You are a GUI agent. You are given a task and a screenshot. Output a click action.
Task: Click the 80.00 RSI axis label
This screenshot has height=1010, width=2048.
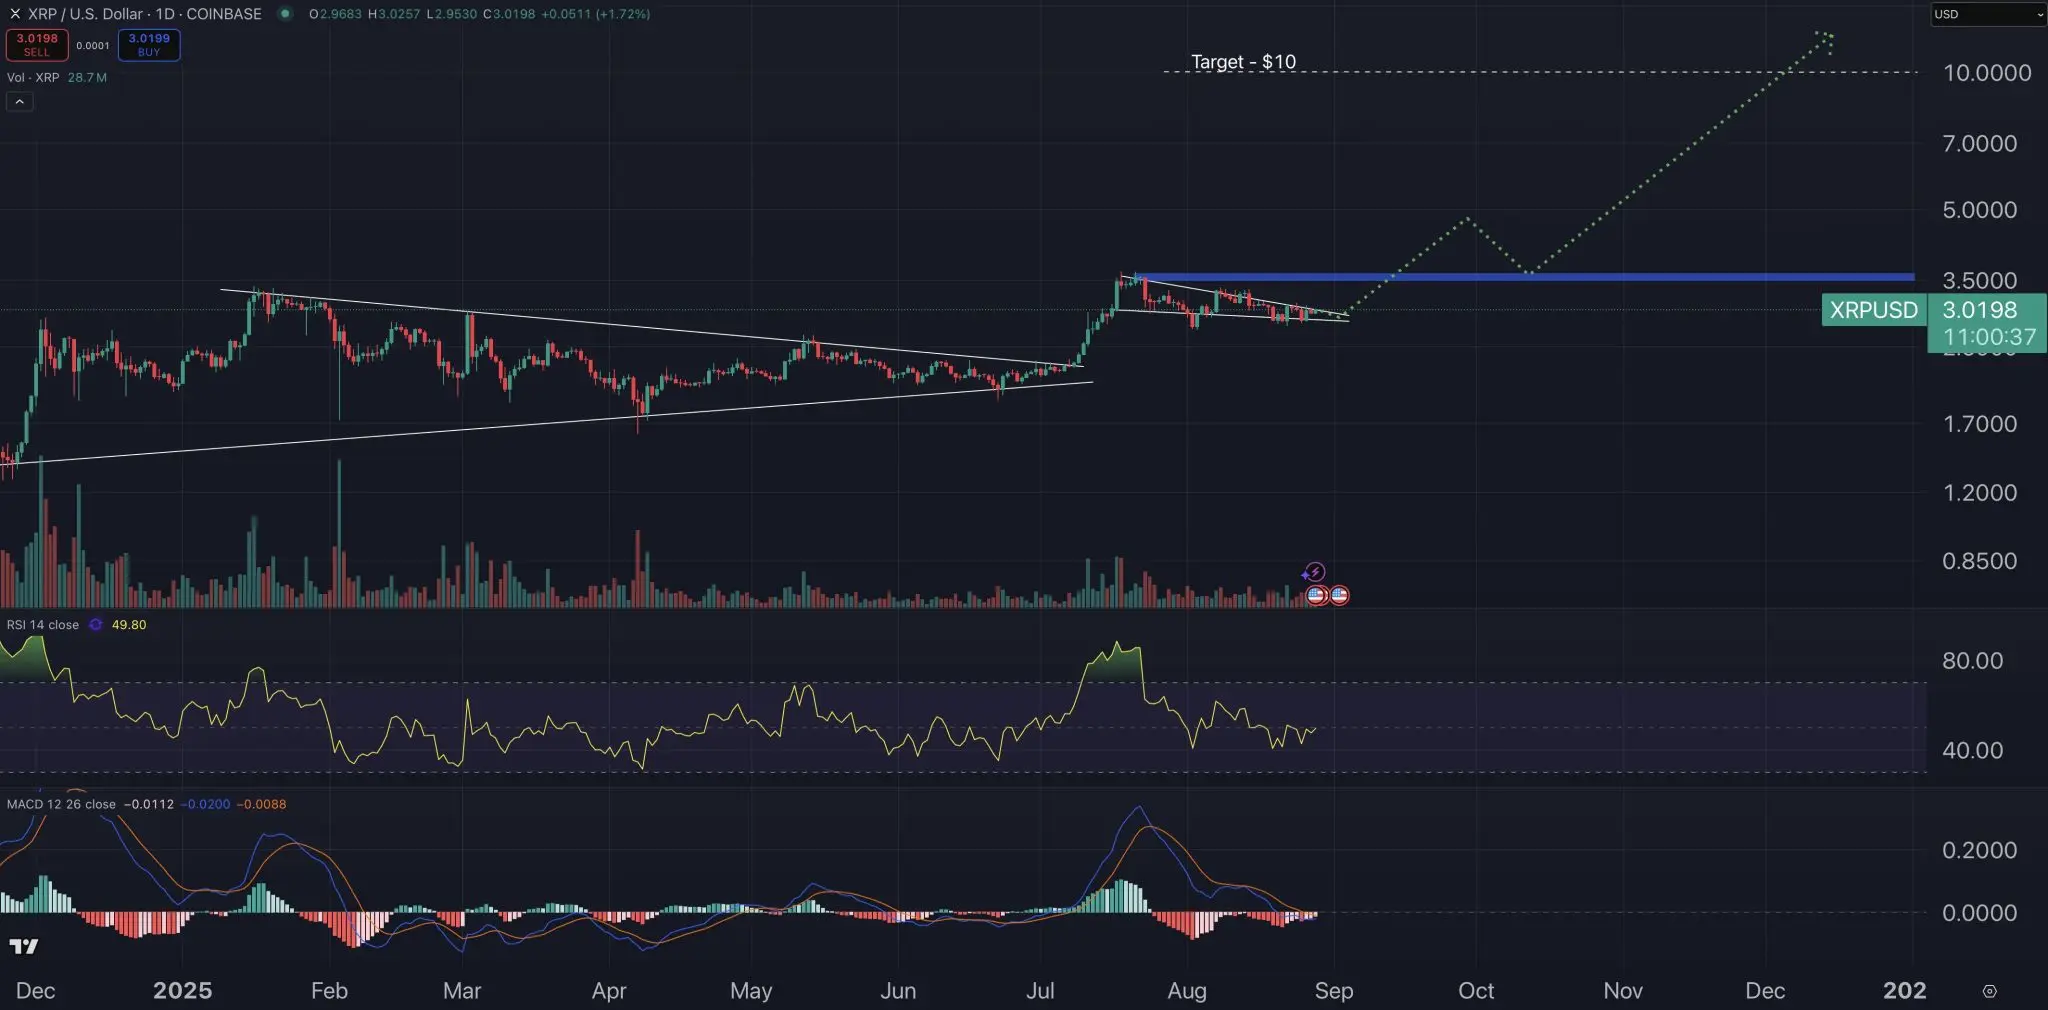pyautogui.click(x=1973, y=661)
